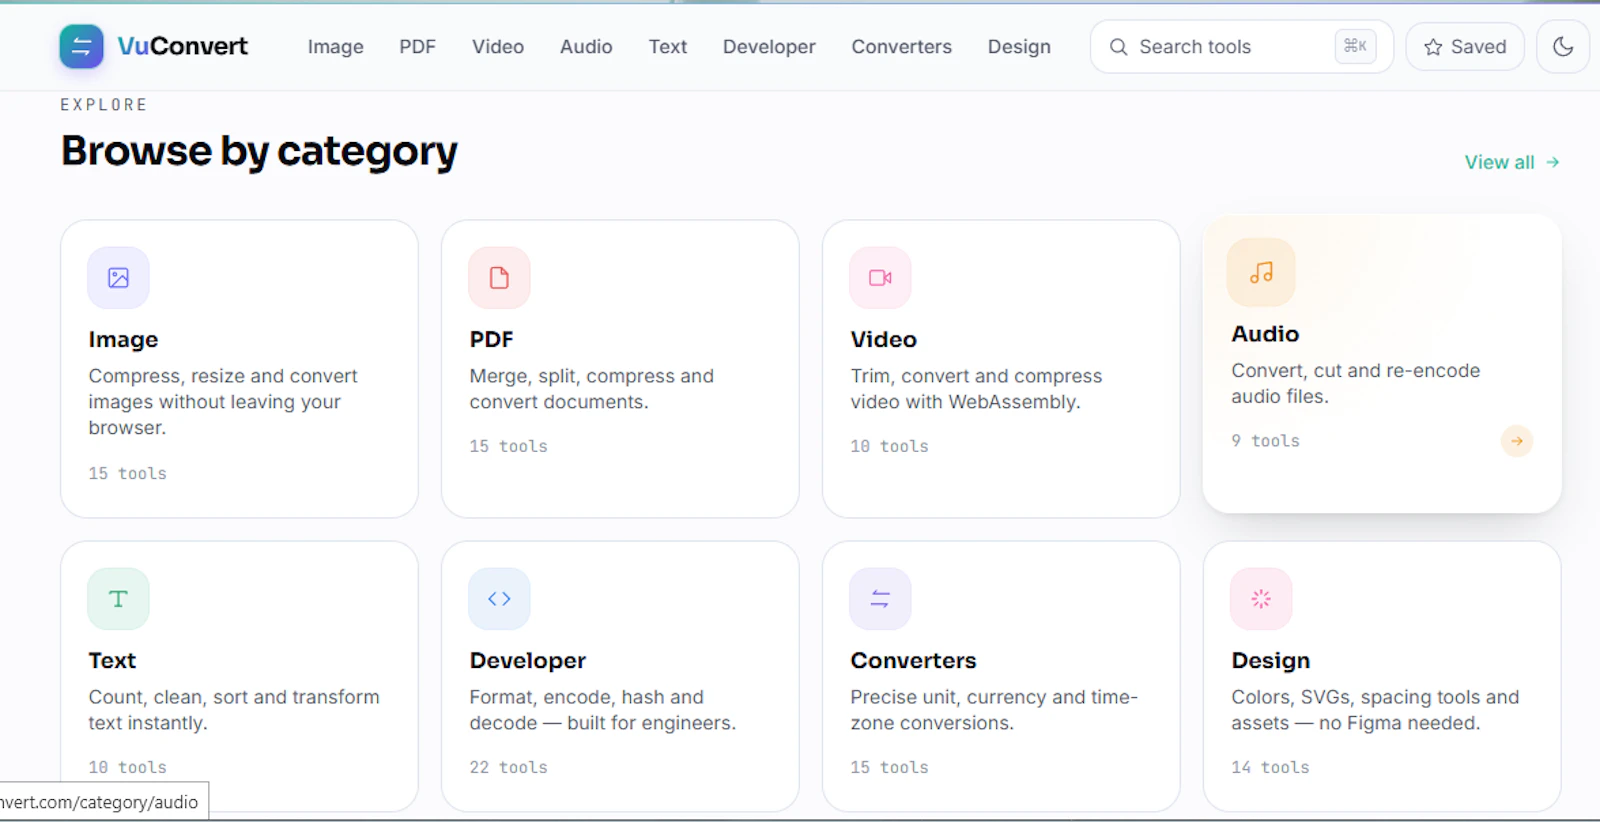Click the star icon in Saved
This screenshot has height=822, width=1600.
pyautogui.click(x=1433, y=47)
